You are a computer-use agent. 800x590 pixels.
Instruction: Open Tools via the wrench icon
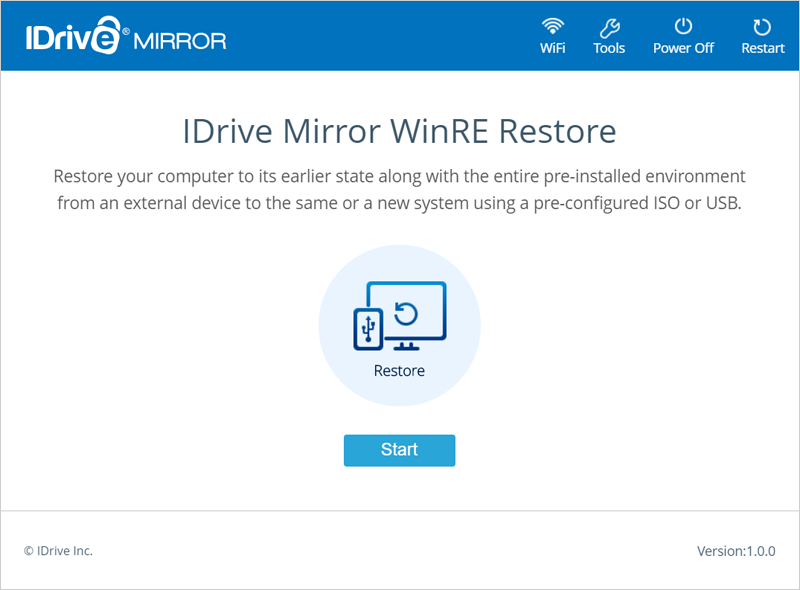click(609, 26)
